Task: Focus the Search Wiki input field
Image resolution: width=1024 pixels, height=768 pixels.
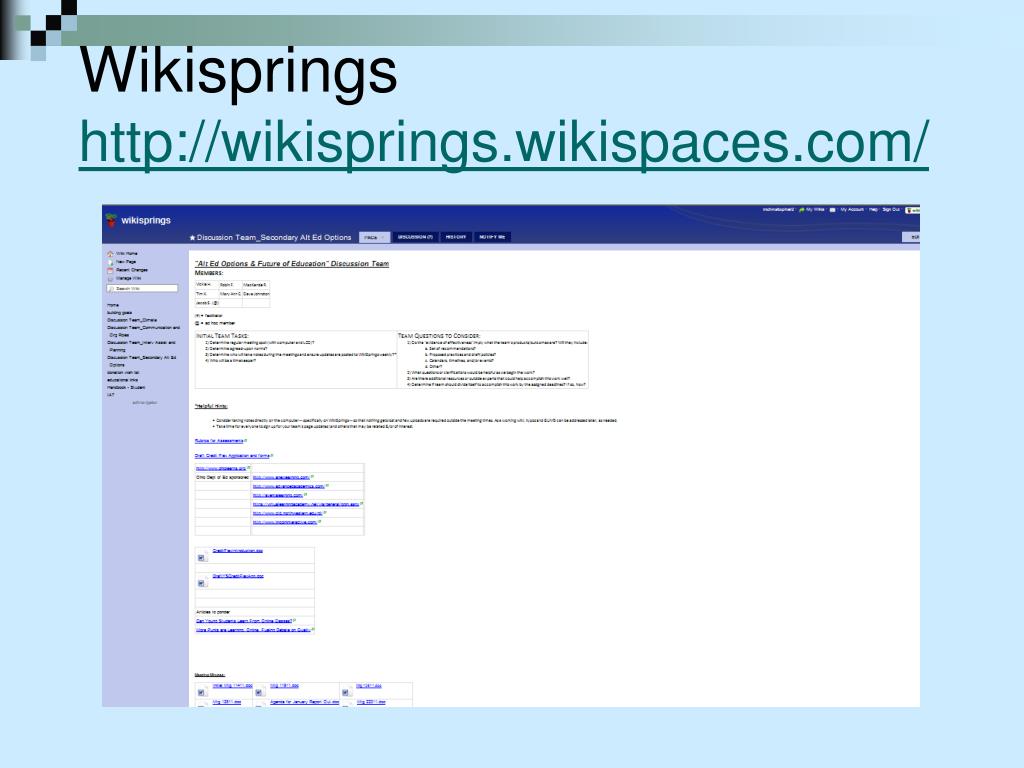Action: 142,288
